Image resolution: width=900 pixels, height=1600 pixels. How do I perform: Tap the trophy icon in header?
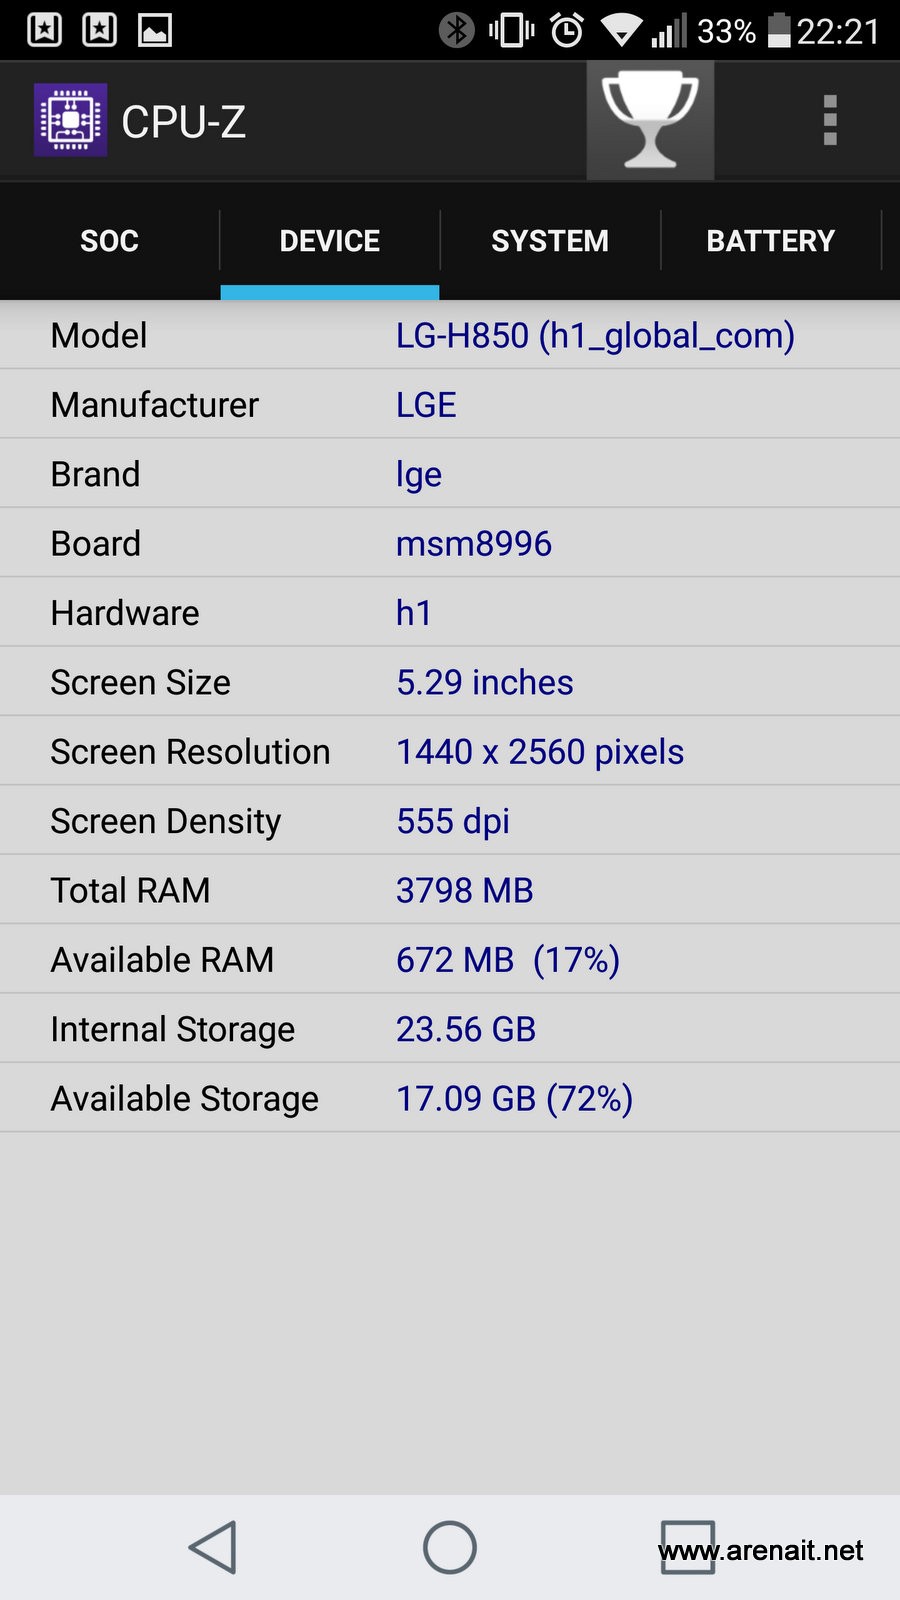click(x=650, y=120)
